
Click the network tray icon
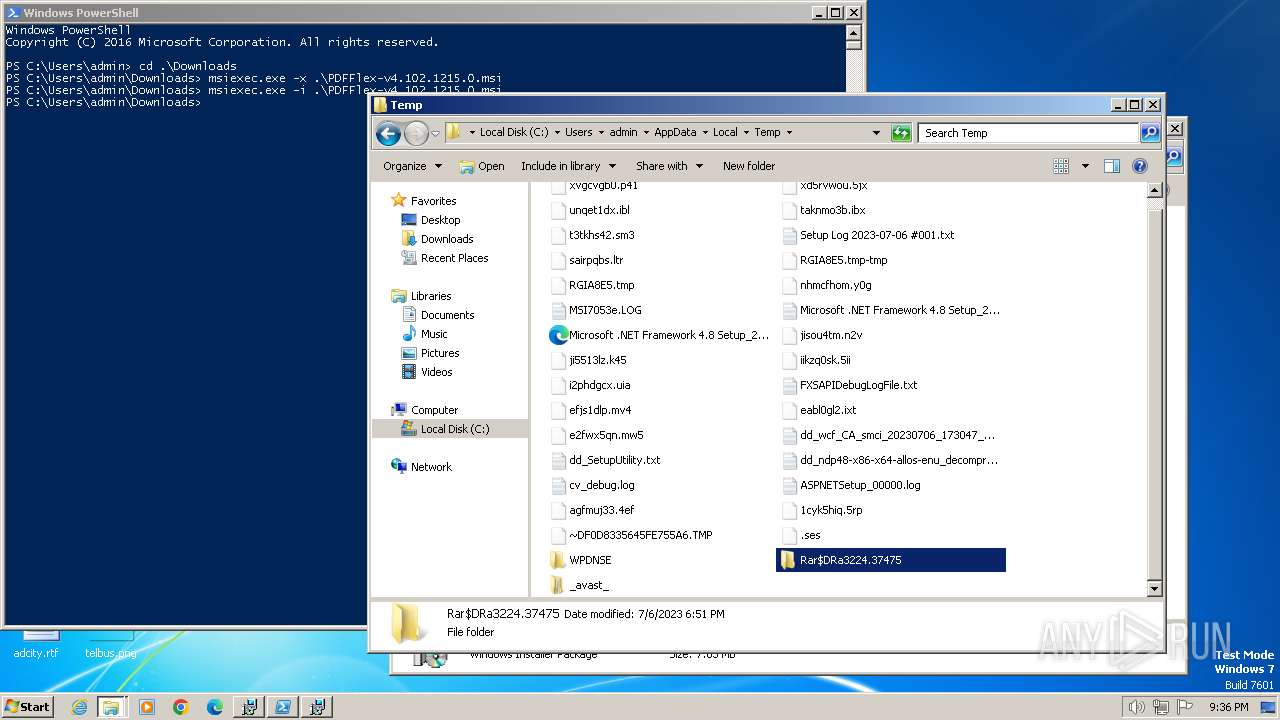coord(1160,707)
